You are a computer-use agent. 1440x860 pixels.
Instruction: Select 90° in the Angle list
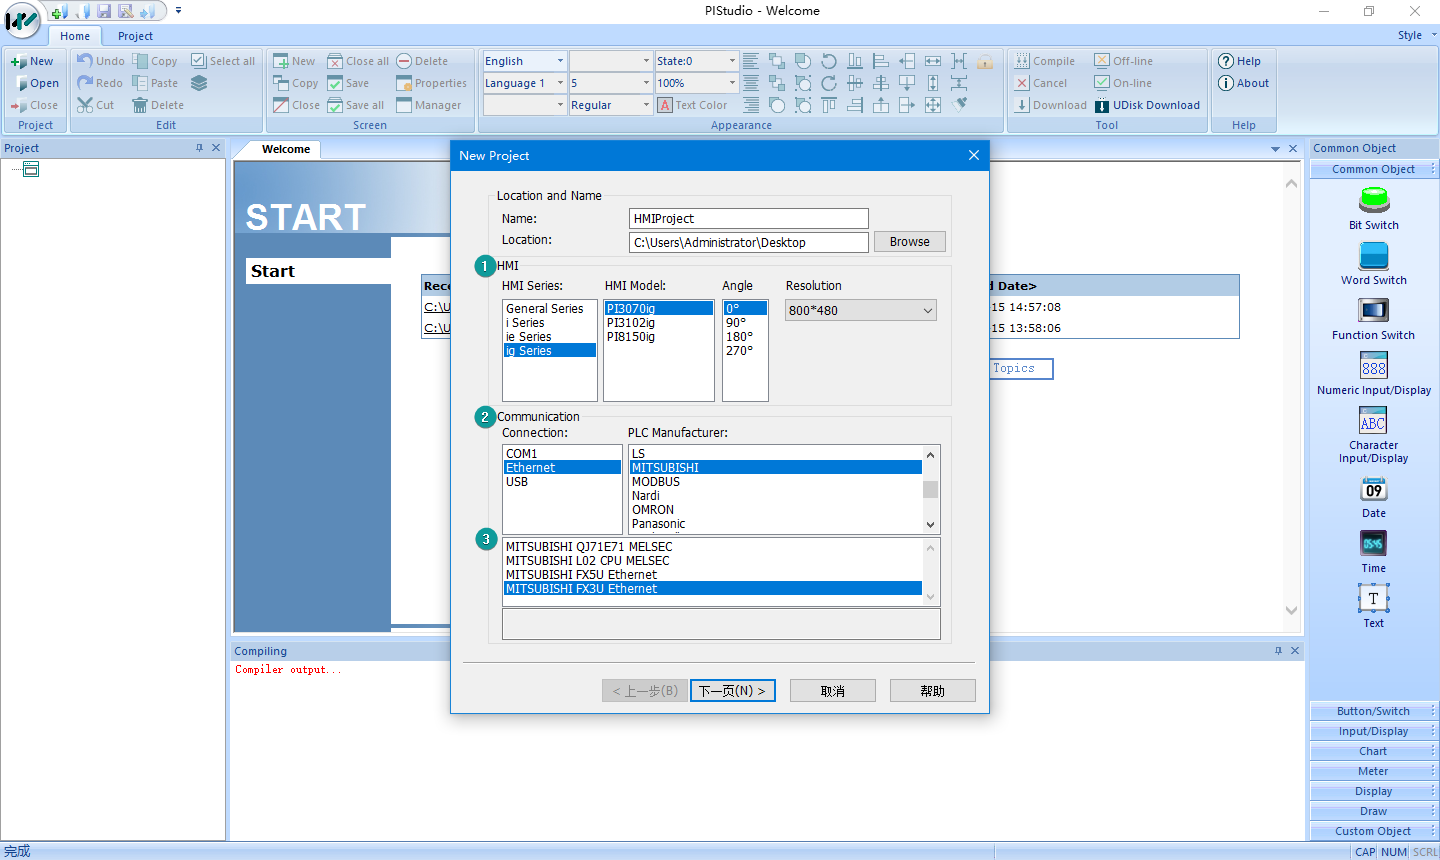736,323
